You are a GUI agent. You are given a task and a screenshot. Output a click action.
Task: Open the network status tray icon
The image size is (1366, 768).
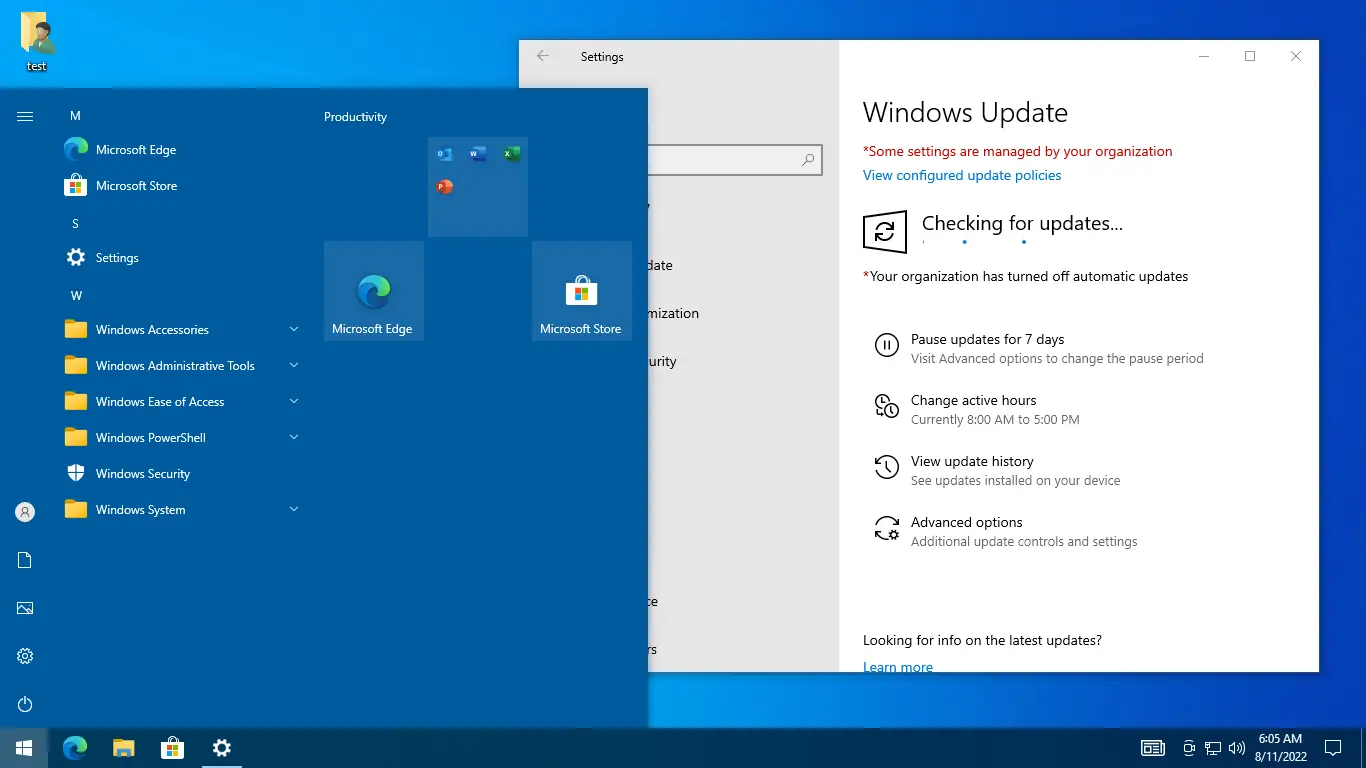point(1213,748)
